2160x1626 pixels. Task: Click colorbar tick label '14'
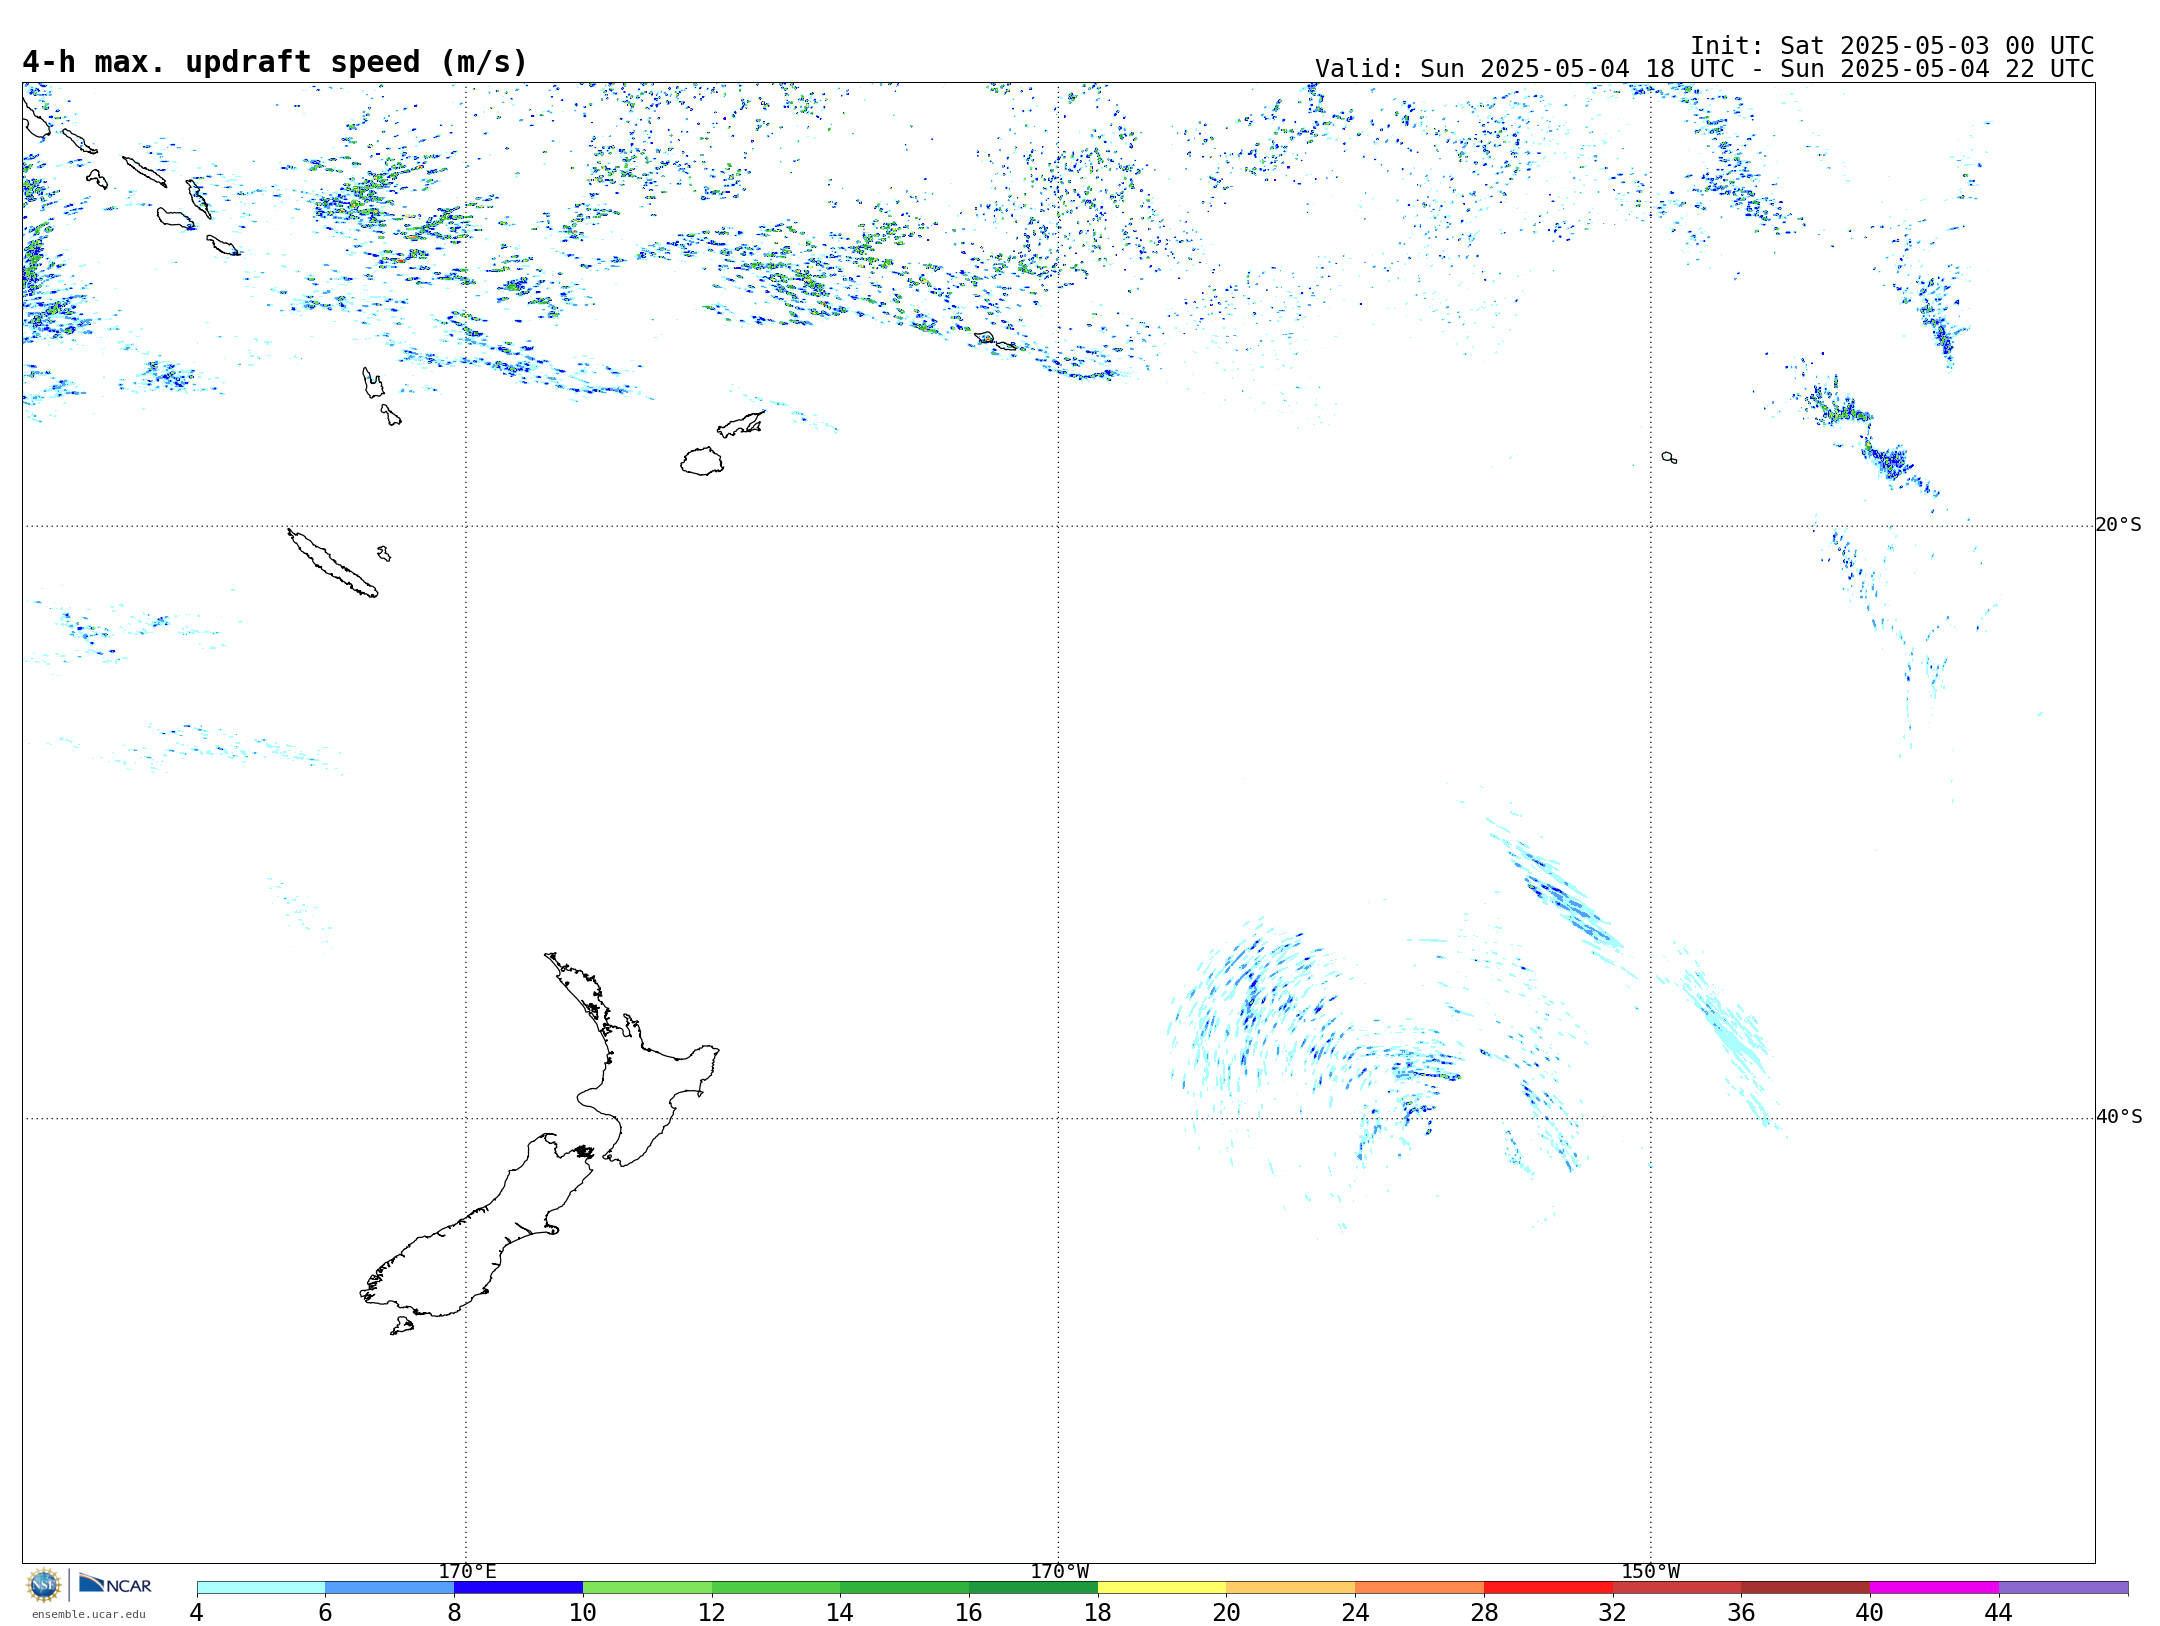pos(840,1612)
